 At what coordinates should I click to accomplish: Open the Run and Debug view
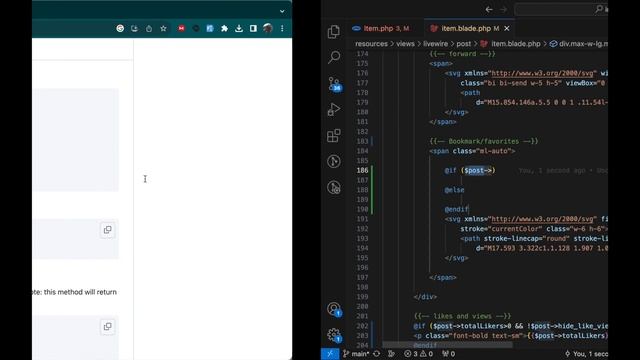tap(333, 110)
